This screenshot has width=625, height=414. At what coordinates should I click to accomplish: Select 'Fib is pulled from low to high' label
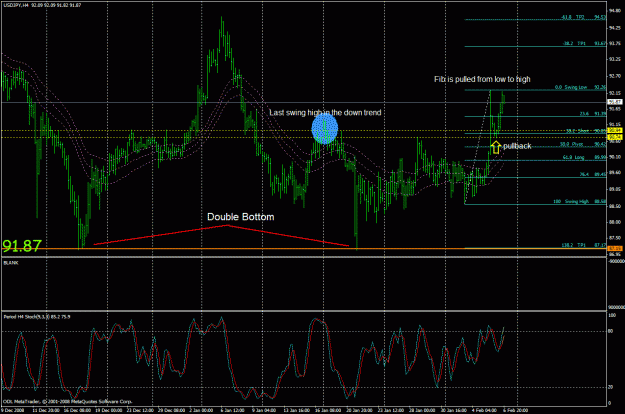(x=482, y=79)
